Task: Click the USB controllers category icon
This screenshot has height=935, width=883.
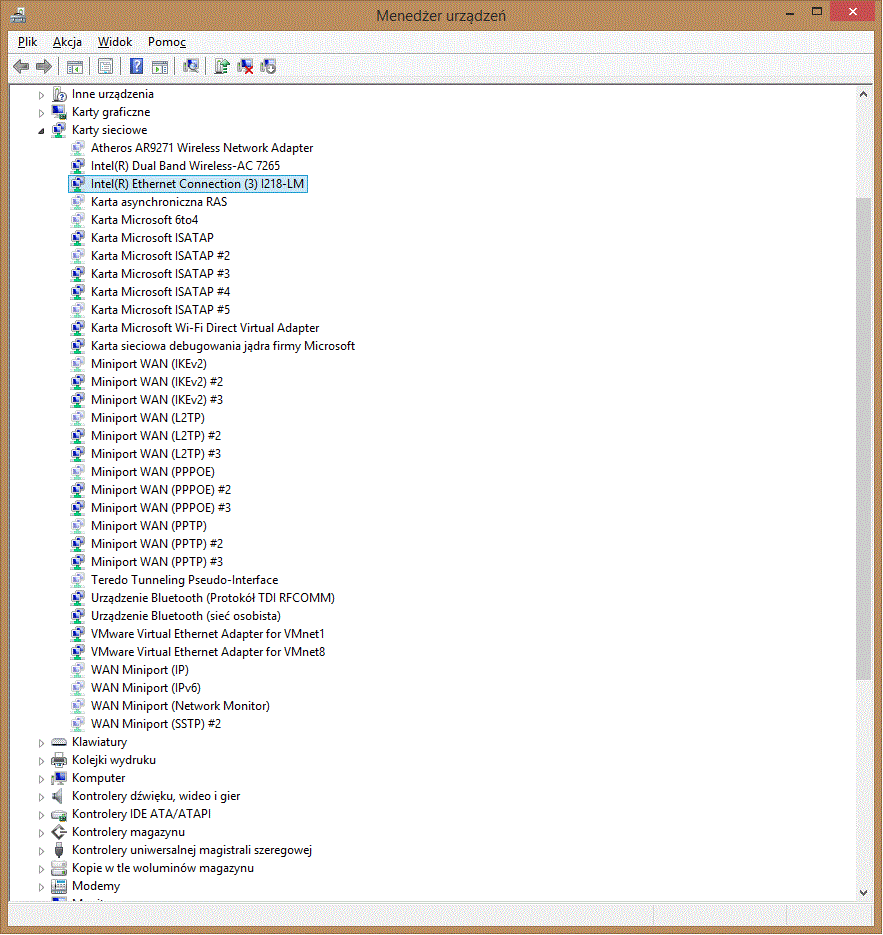Action: tap(58, 850)
